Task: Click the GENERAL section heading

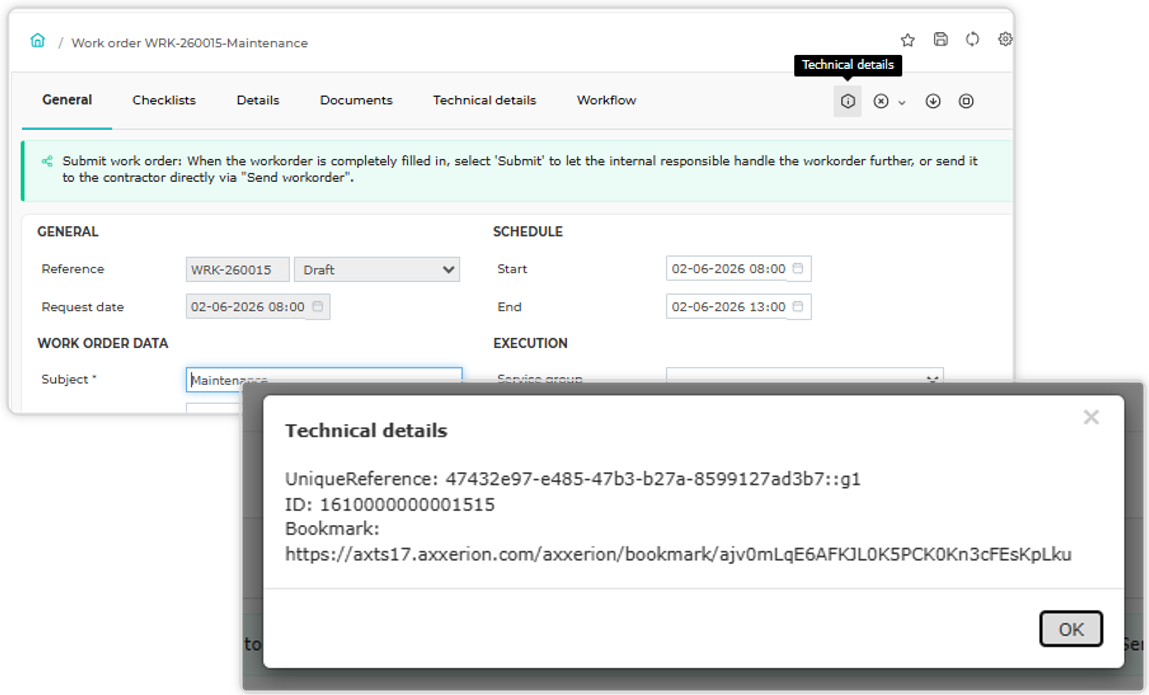Action: (x=67, y=232)
